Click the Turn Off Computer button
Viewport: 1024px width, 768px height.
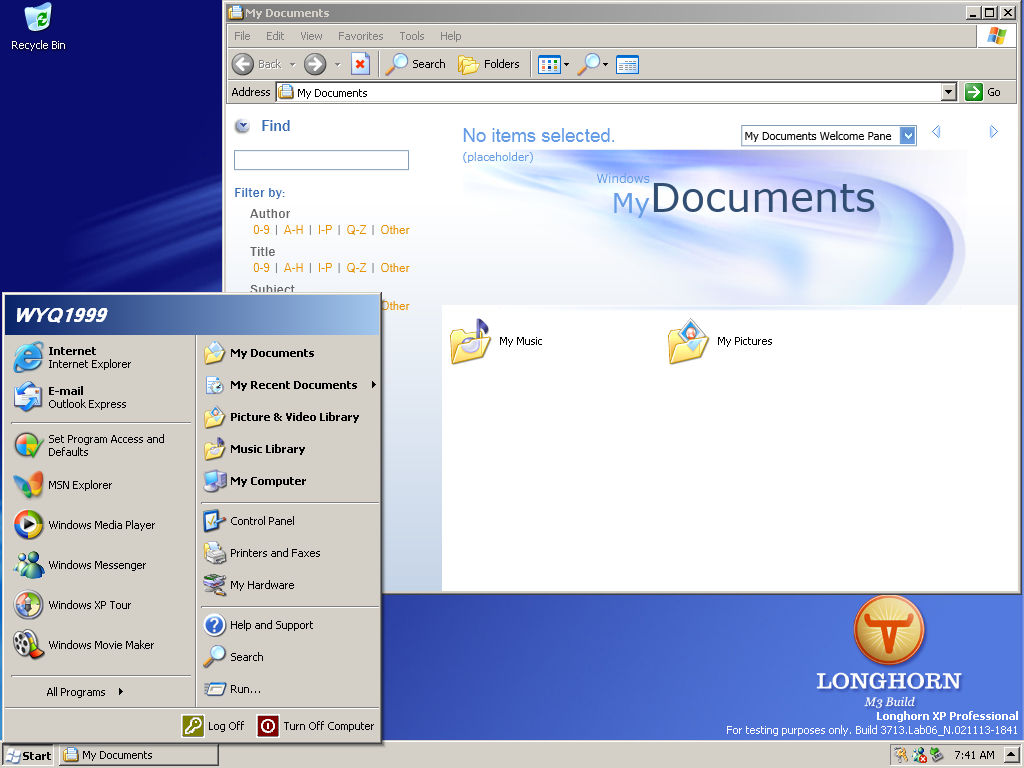[316, 726]
